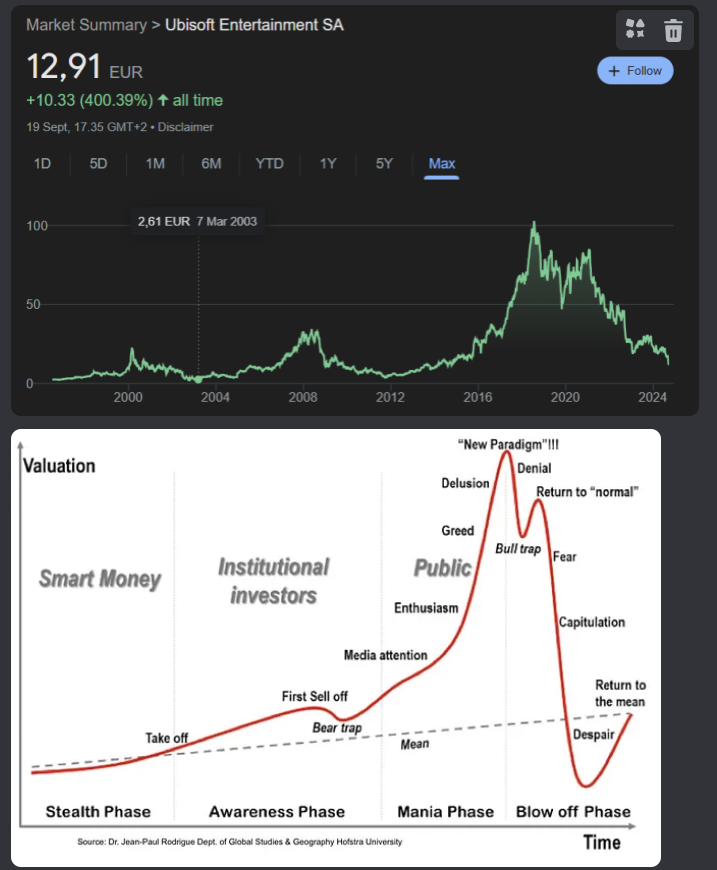Switch chart to 5D range

coord(98,163)
